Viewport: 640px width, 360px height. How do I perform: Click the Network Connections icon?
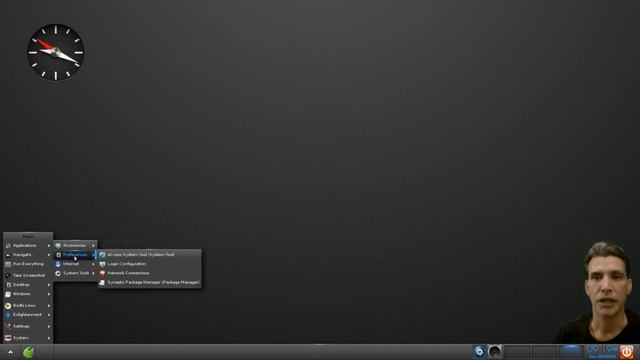click(102, 273)
